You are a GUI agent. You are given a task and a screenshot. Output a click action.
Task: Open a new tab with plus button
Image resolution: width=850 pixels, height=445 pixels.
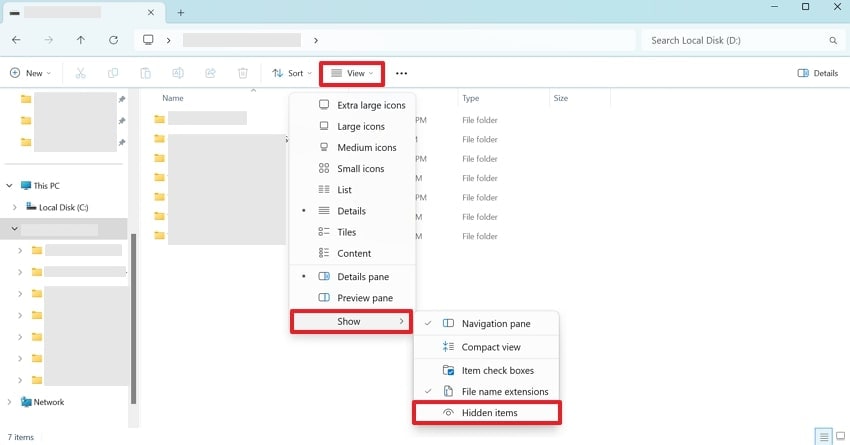point(181,12)
